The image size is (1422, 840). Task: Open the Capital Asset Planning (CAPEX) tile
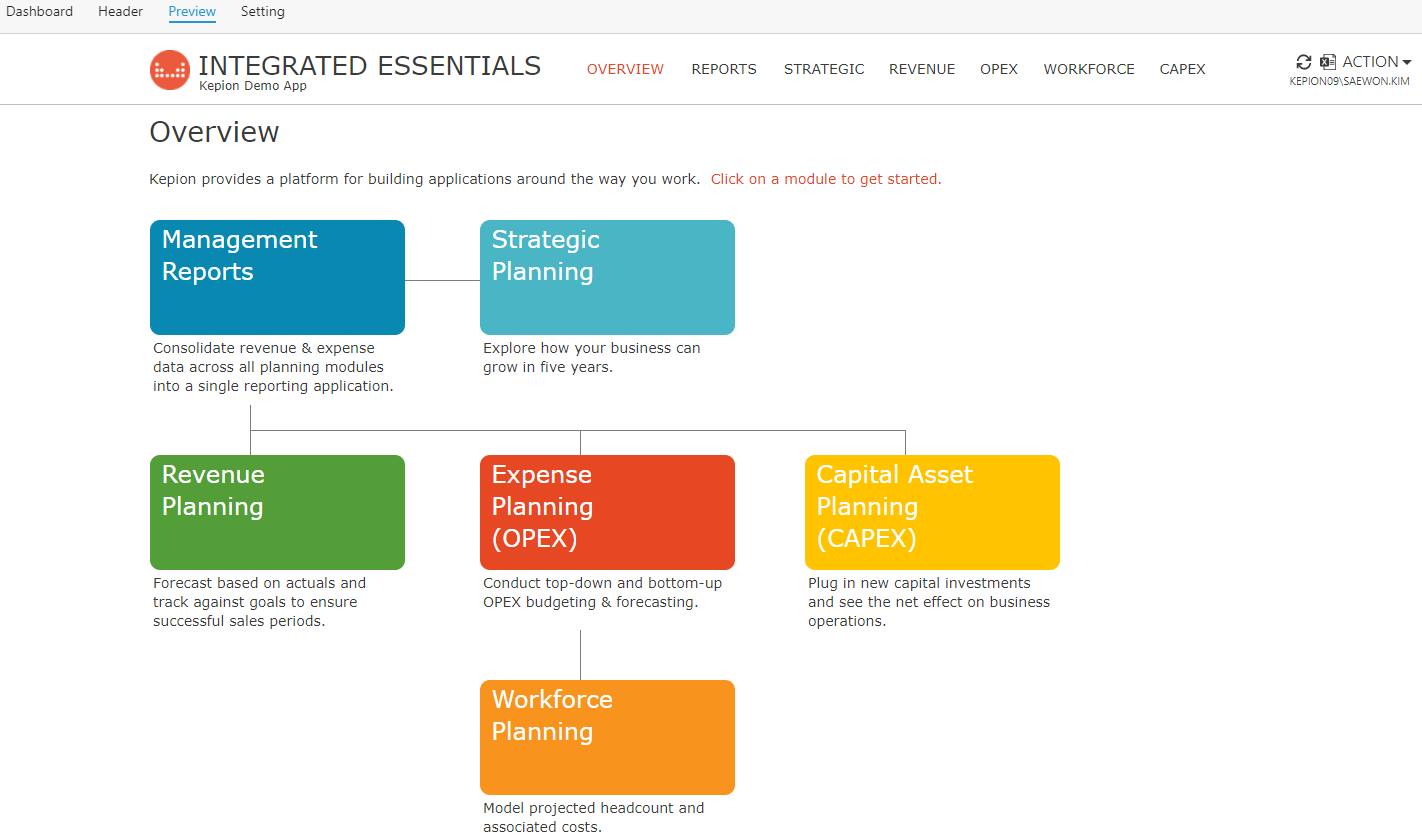coord(932,512)
